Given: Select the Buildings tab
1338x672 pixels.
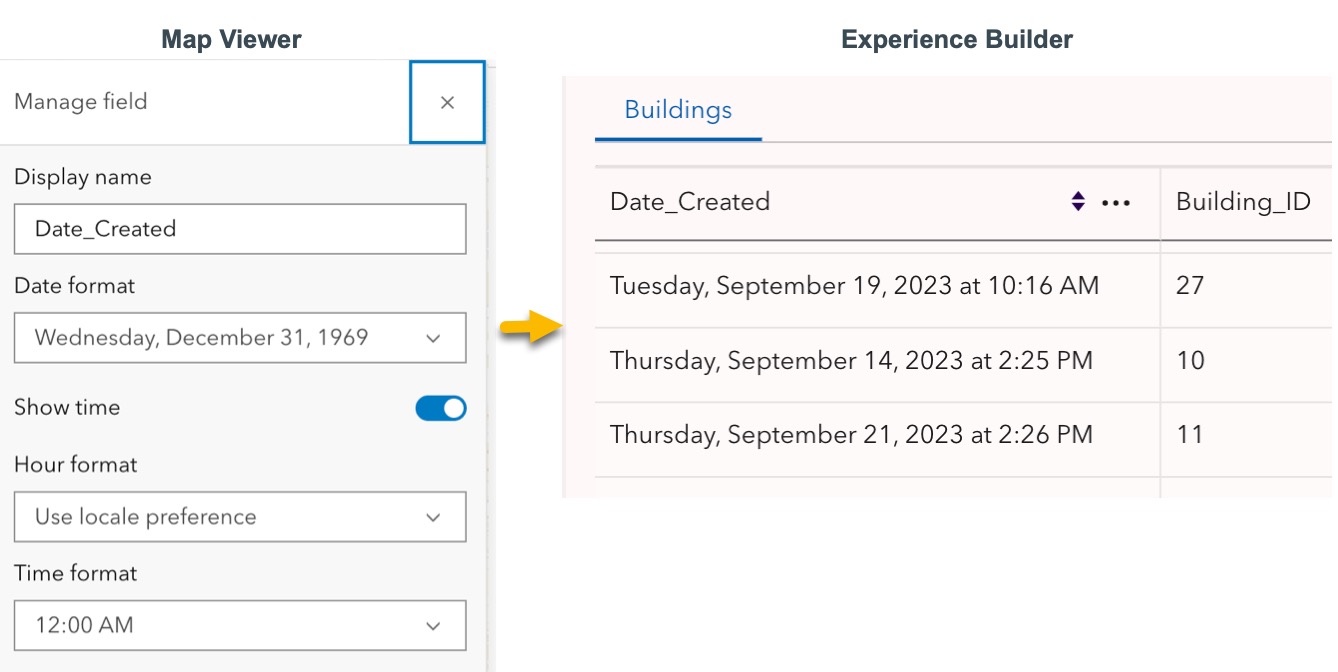Looking at the screenshot, I should (x=677, y=110).
